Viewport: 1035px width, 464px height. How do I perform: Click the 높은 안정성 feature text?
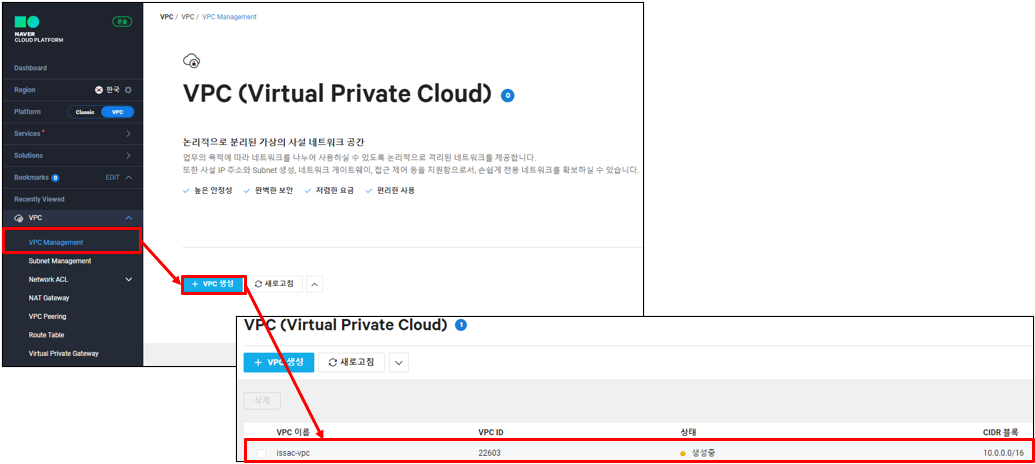(212, 190)
